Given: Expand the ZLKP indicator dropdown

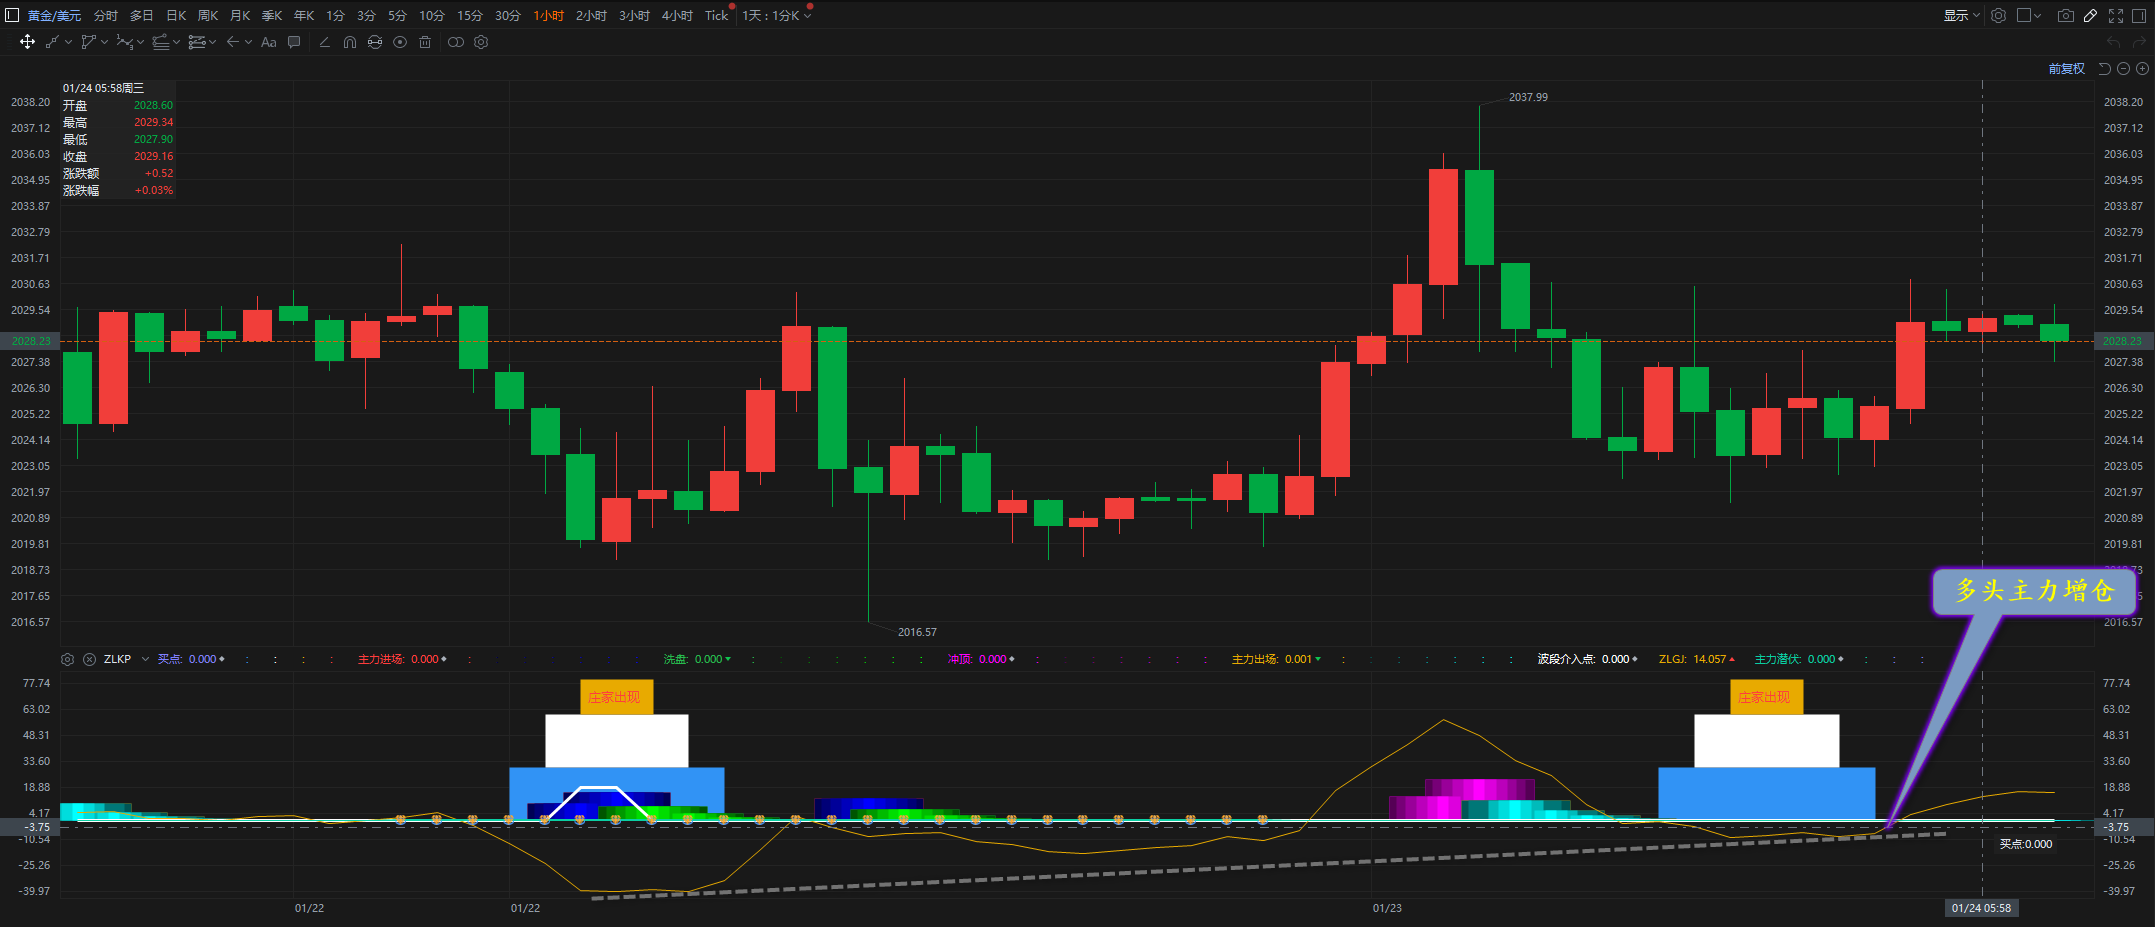Looking at the screenshot, I should (145, 659).
